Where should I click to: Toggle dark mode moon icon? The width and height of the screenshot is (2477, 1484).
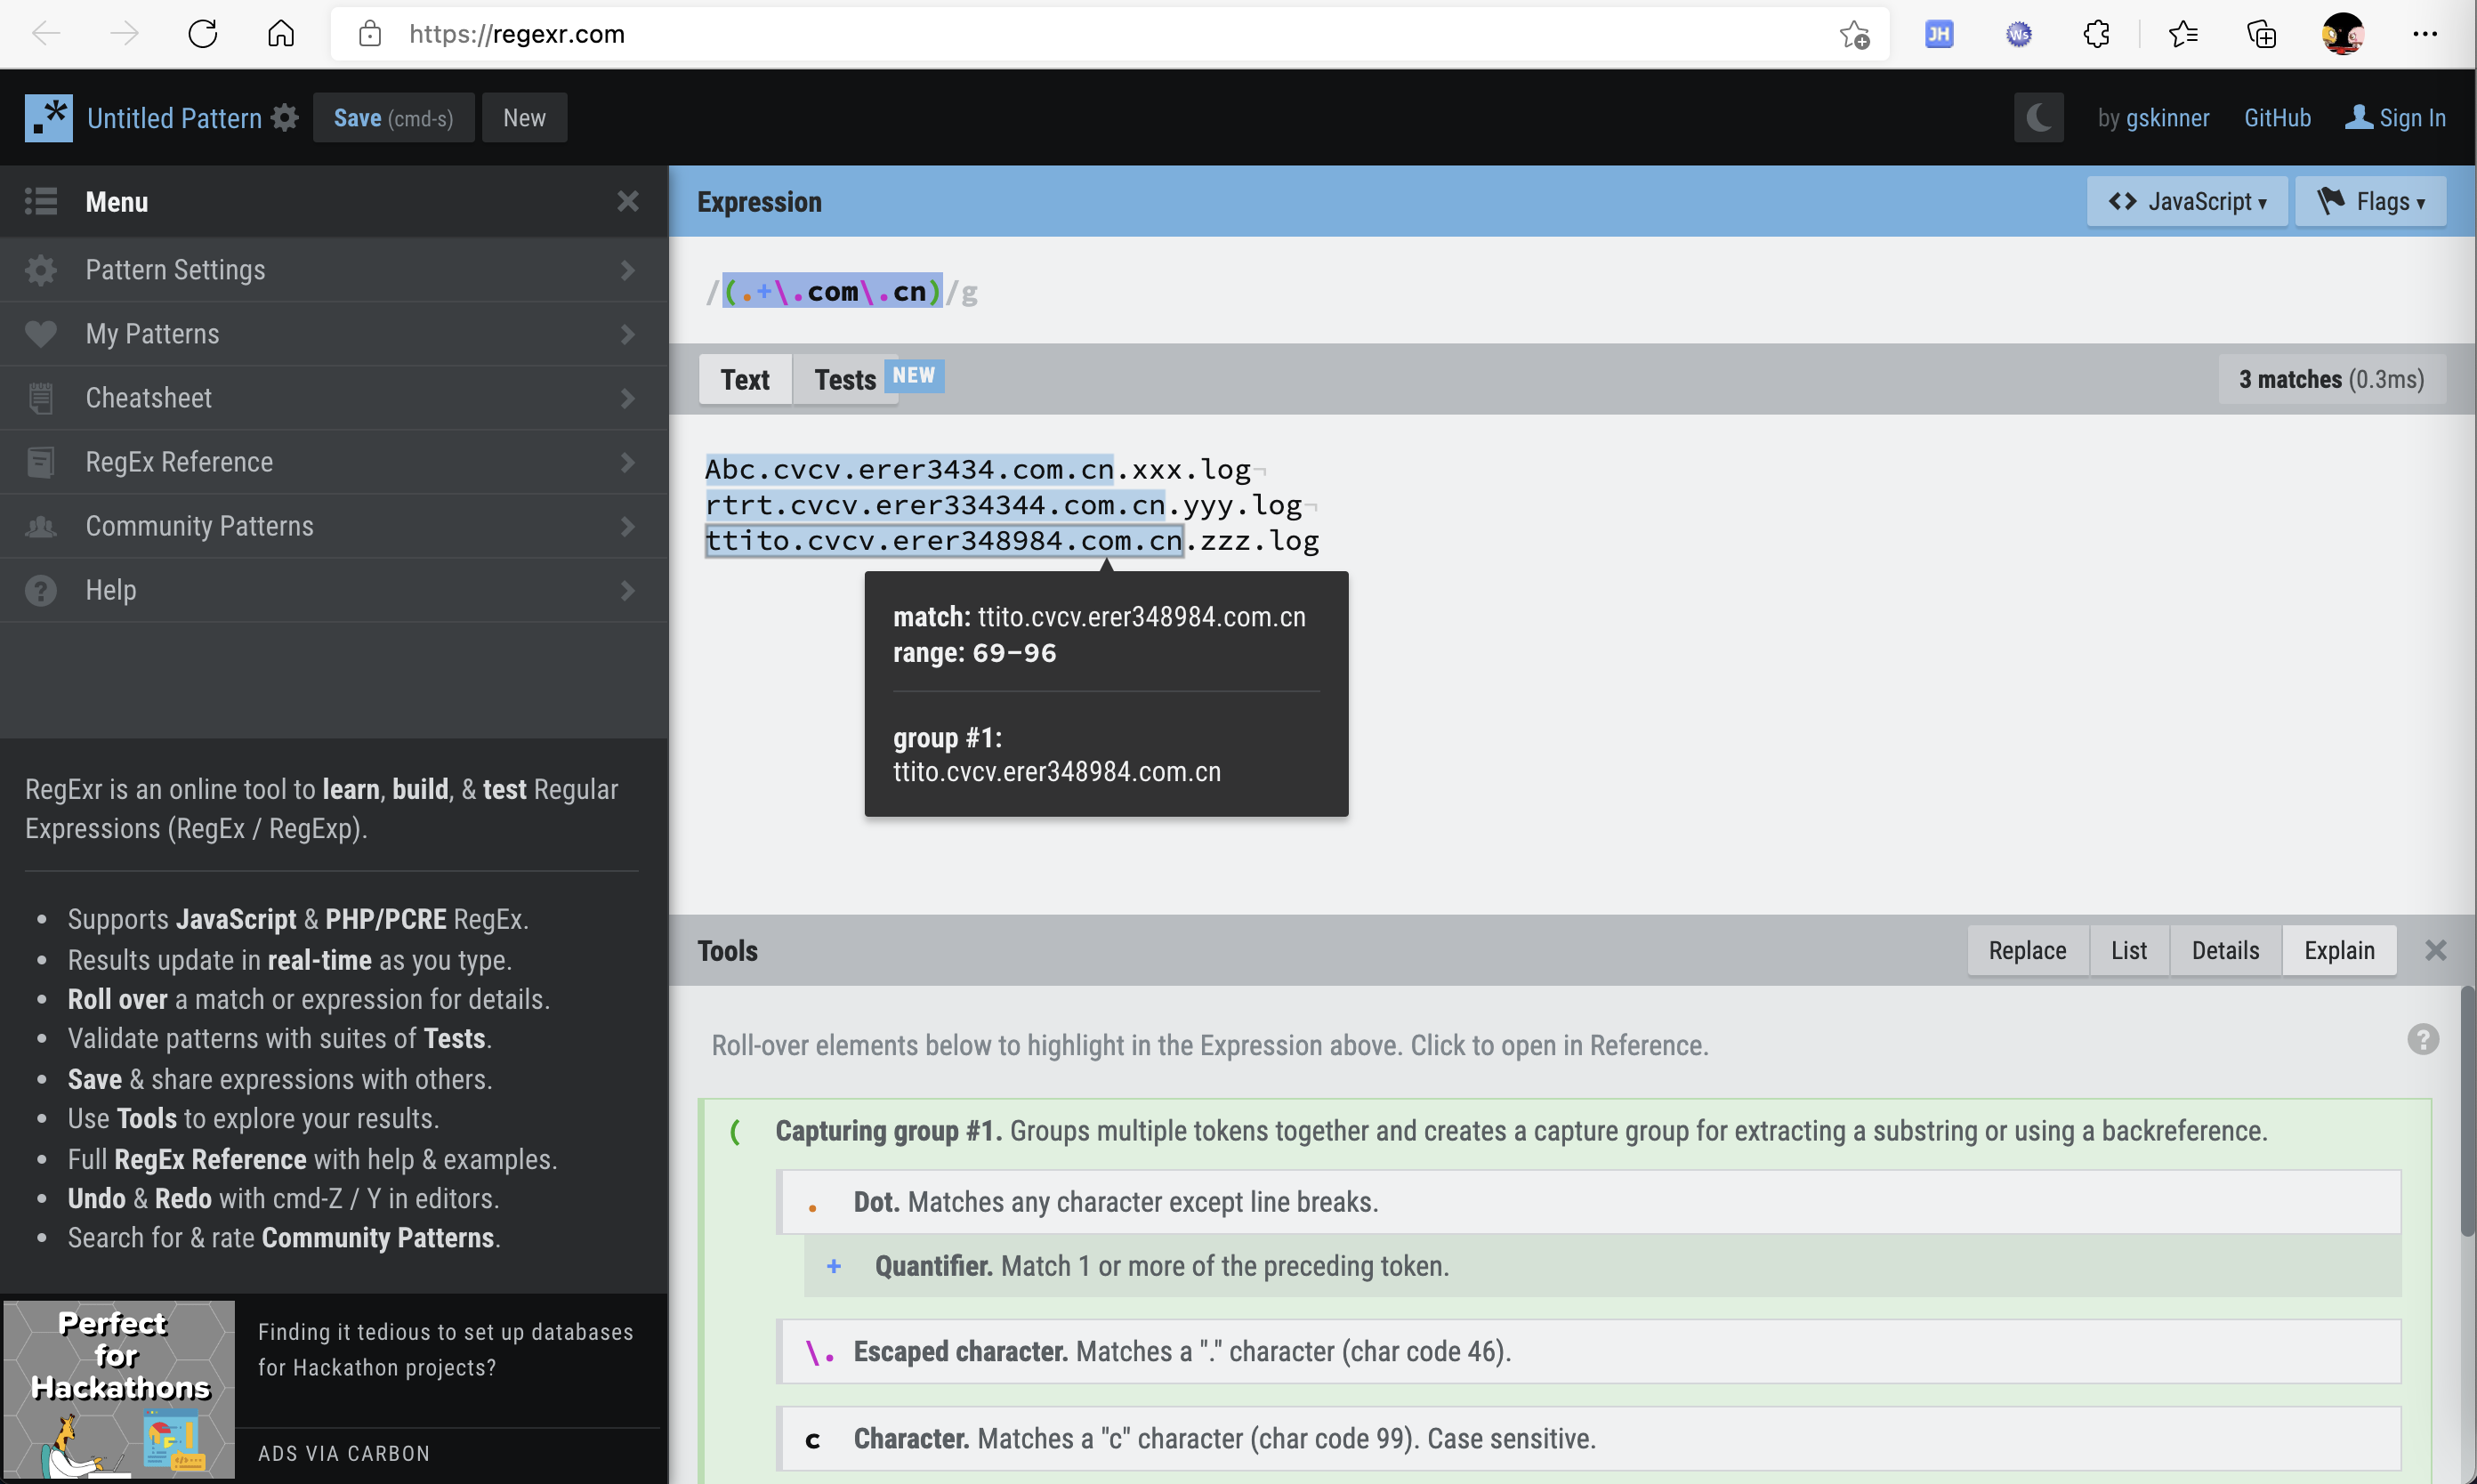tap(2038, 118)
